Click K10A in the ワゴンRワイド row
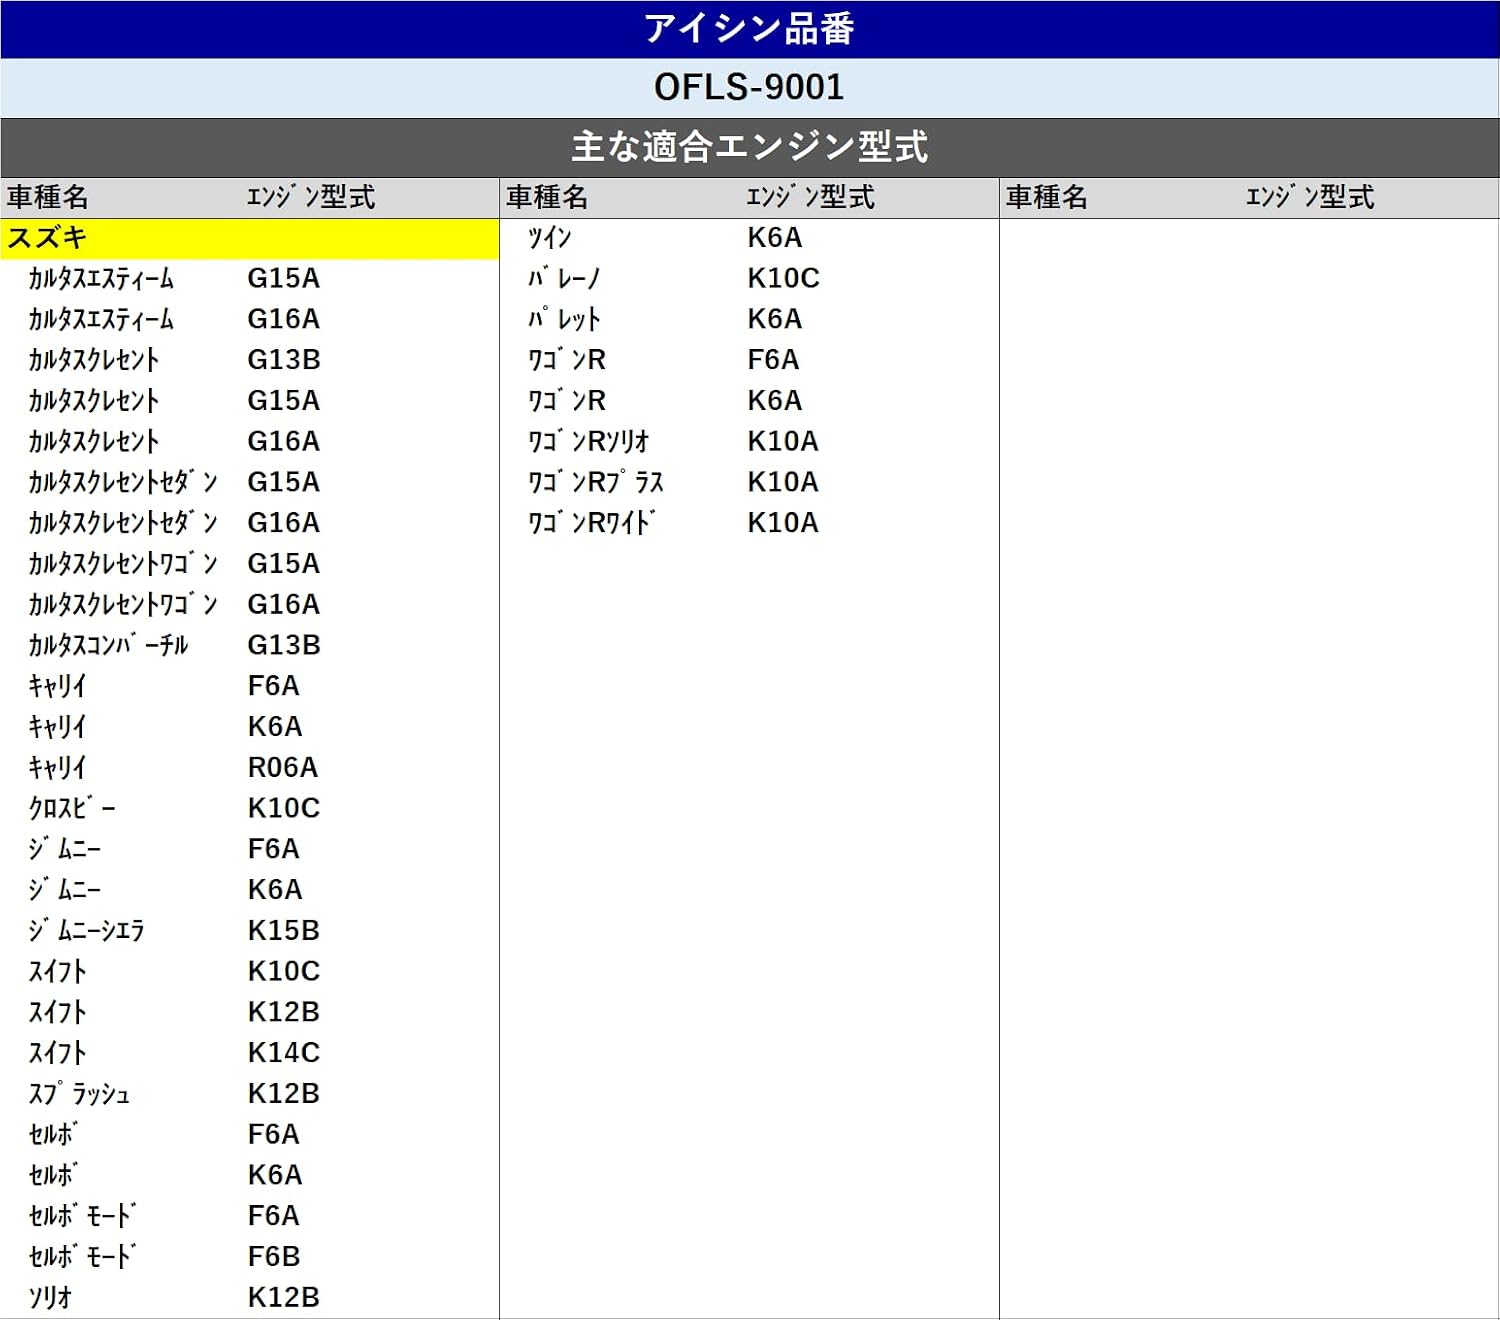Image resolution: width=1500 pixels, height=1320 pixels. (x=783, y=523)
